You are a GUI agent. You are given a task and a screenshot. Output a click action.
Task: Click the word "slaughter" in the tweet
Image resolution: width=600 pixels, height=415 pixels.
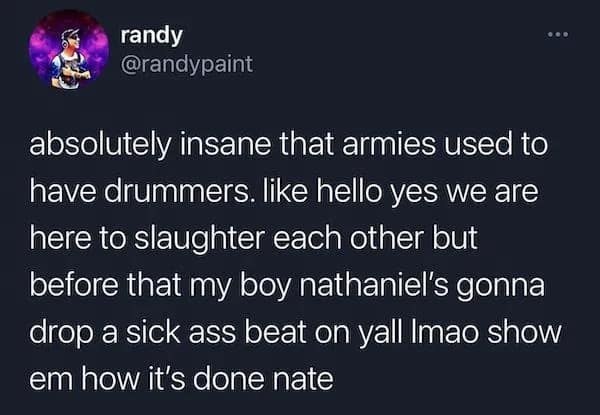pyautogui.click(x=199, y=240)
